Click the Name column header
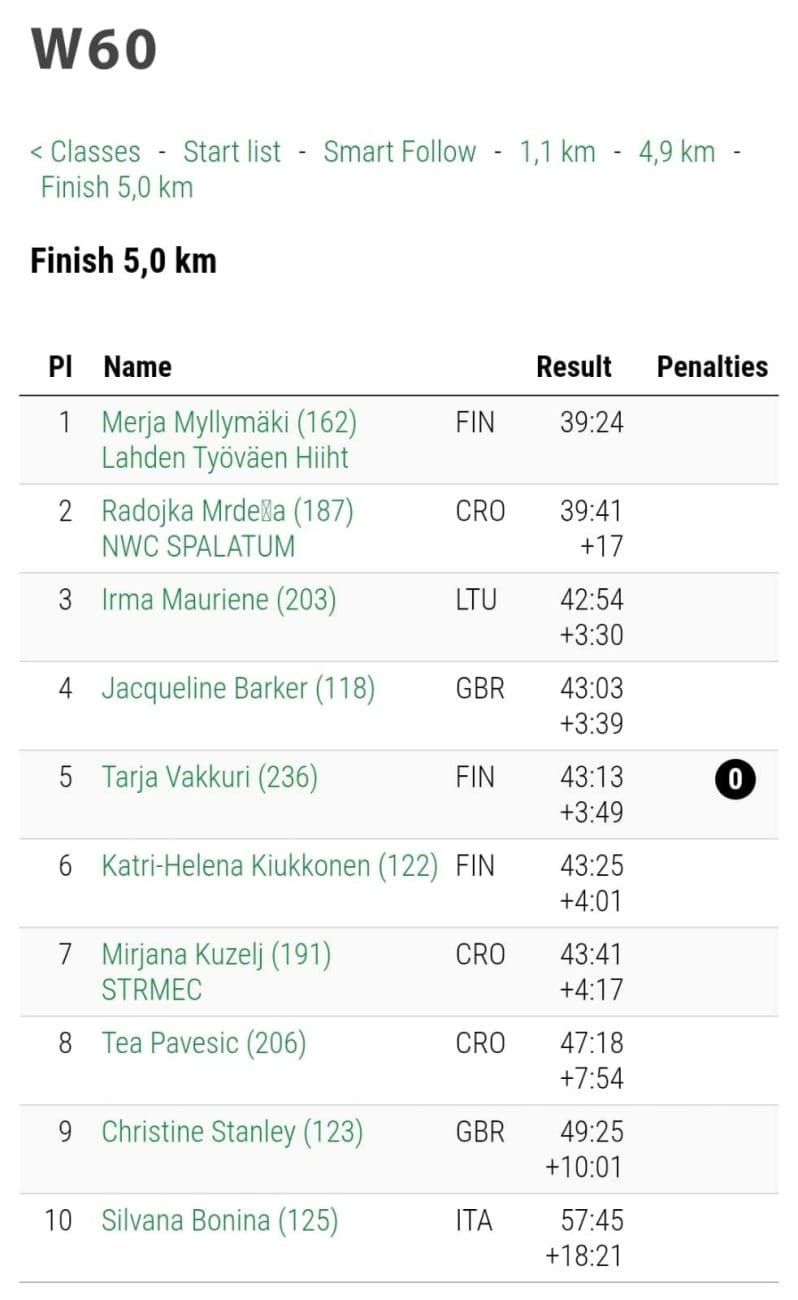This screenshot has height=1300, width=798. pyautogui.click(x=137, y=367)
